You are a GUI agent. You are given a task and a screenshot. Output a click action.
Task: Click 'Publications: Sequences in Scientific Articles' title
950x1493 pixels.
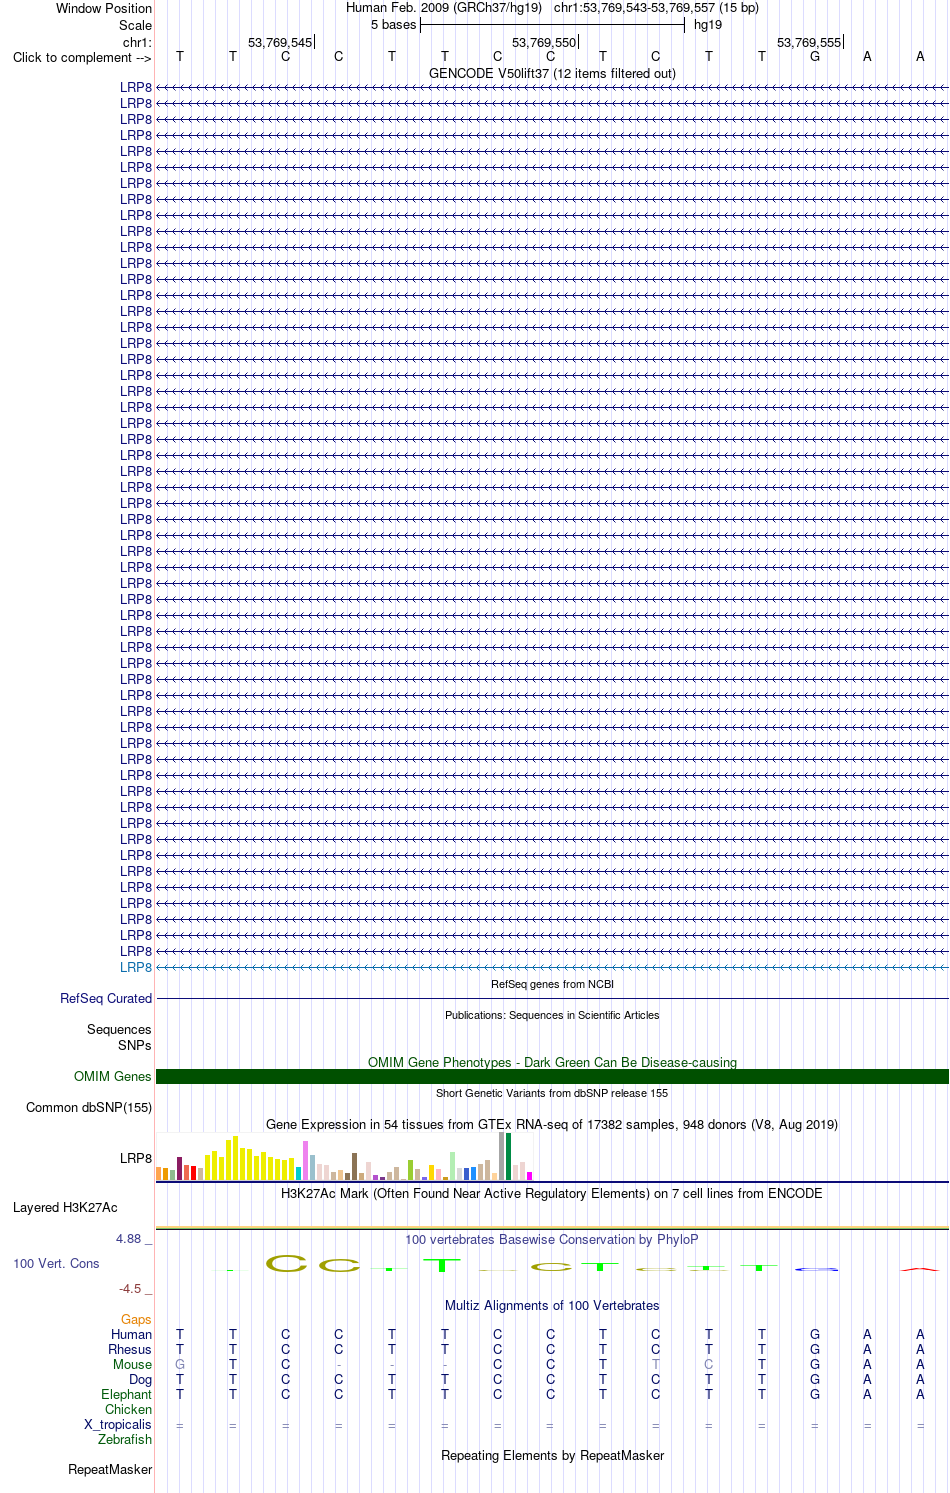click(552, 1015)
